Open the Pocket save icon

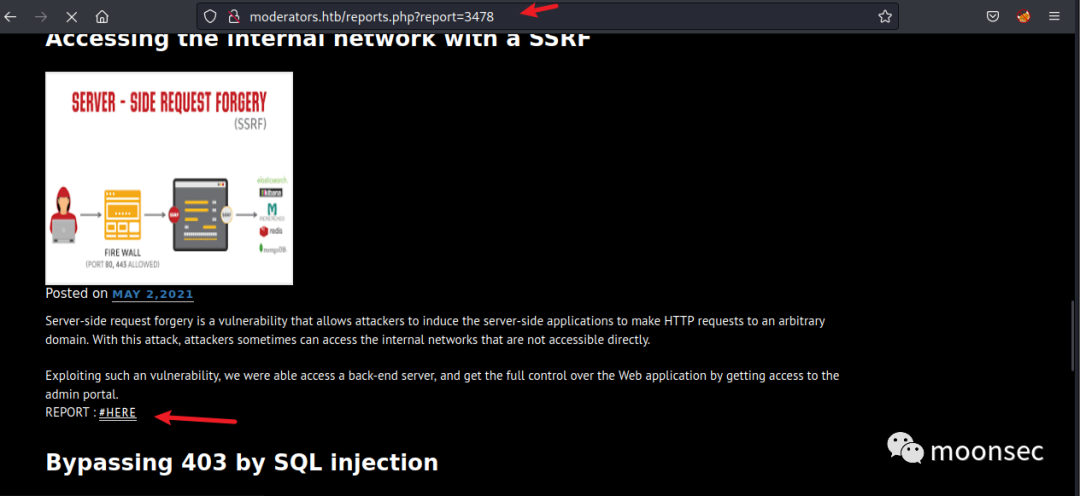pyautogui.click(x=993, y=17)
